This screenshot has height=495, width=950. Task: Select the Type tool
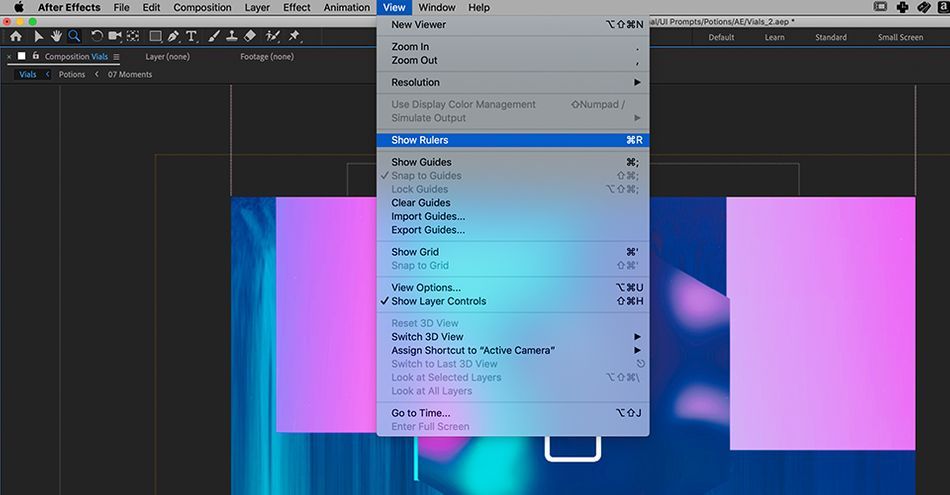(x=191, y=36)
